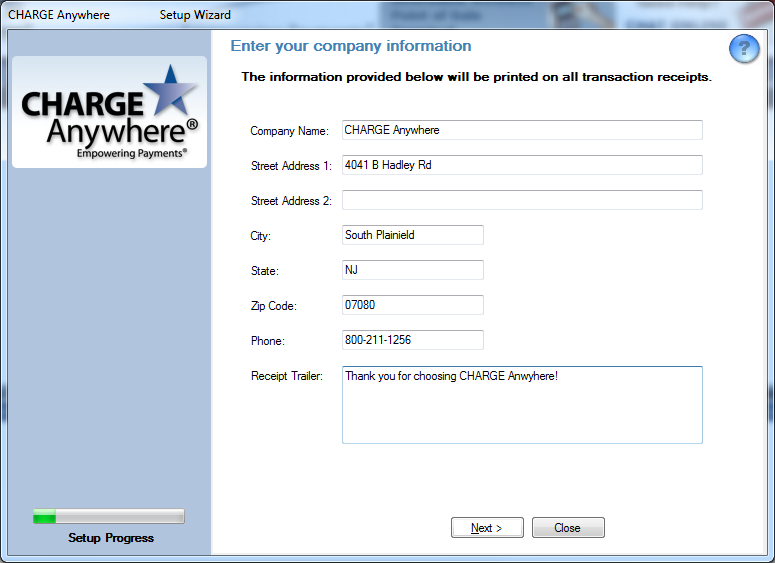
Task: Focus the State field showing NJ
Action: click(x=412, y=270)
